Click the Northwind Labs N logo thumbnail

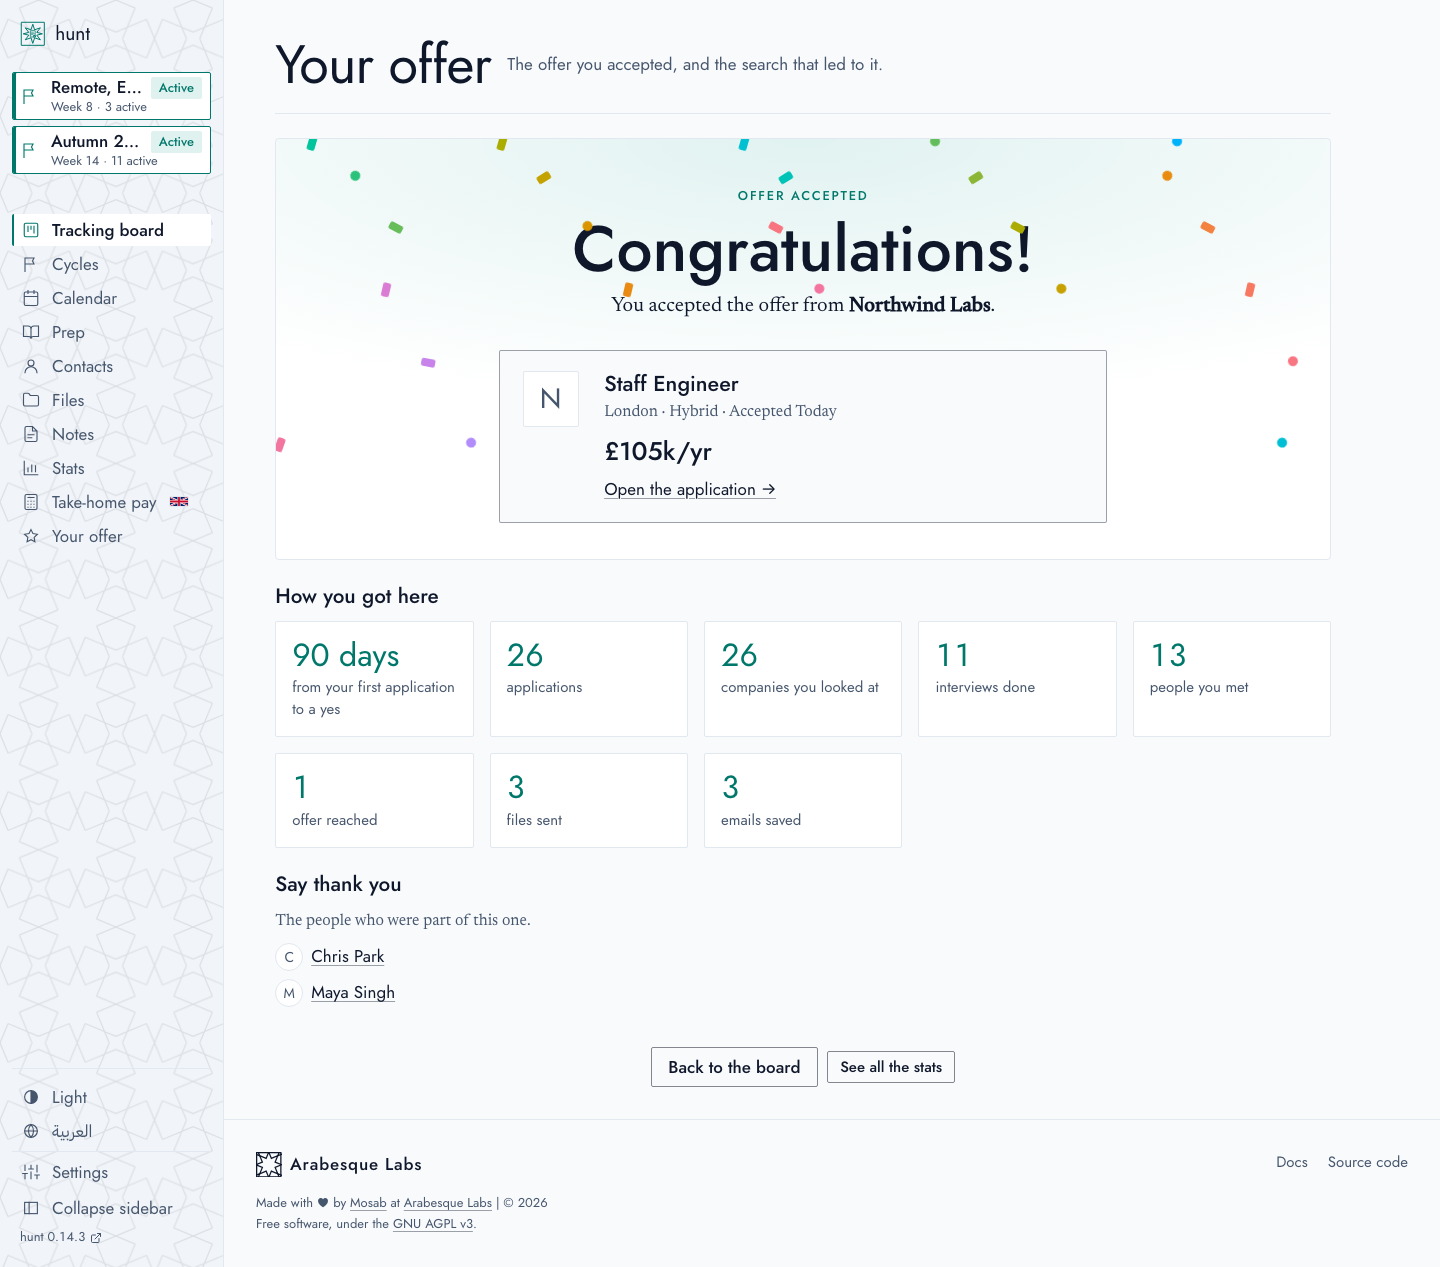pyautogui.click(x=551, y=399)
